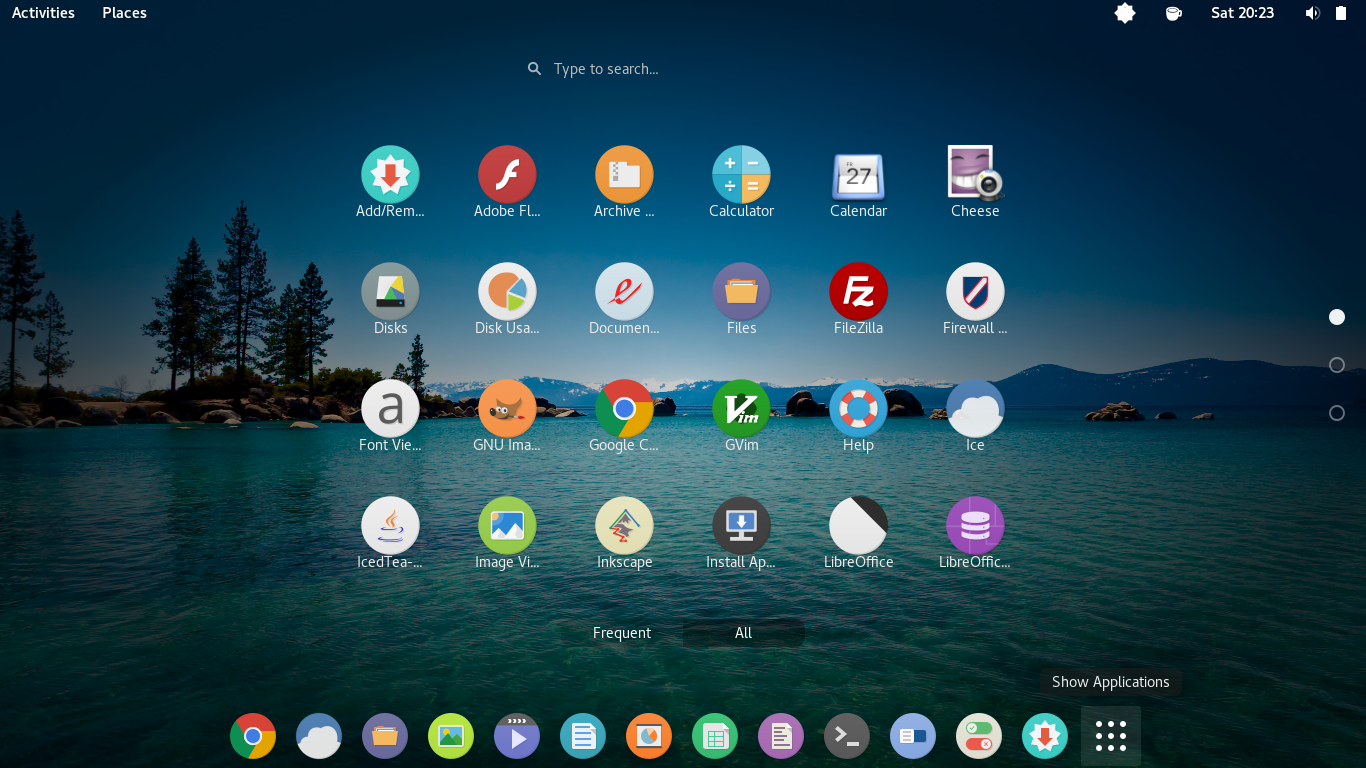Image resolution: width=1366 pixels, height=768 pixels.
Task: Open the Files folder icon in the dock
Action: tap(385, 737)
